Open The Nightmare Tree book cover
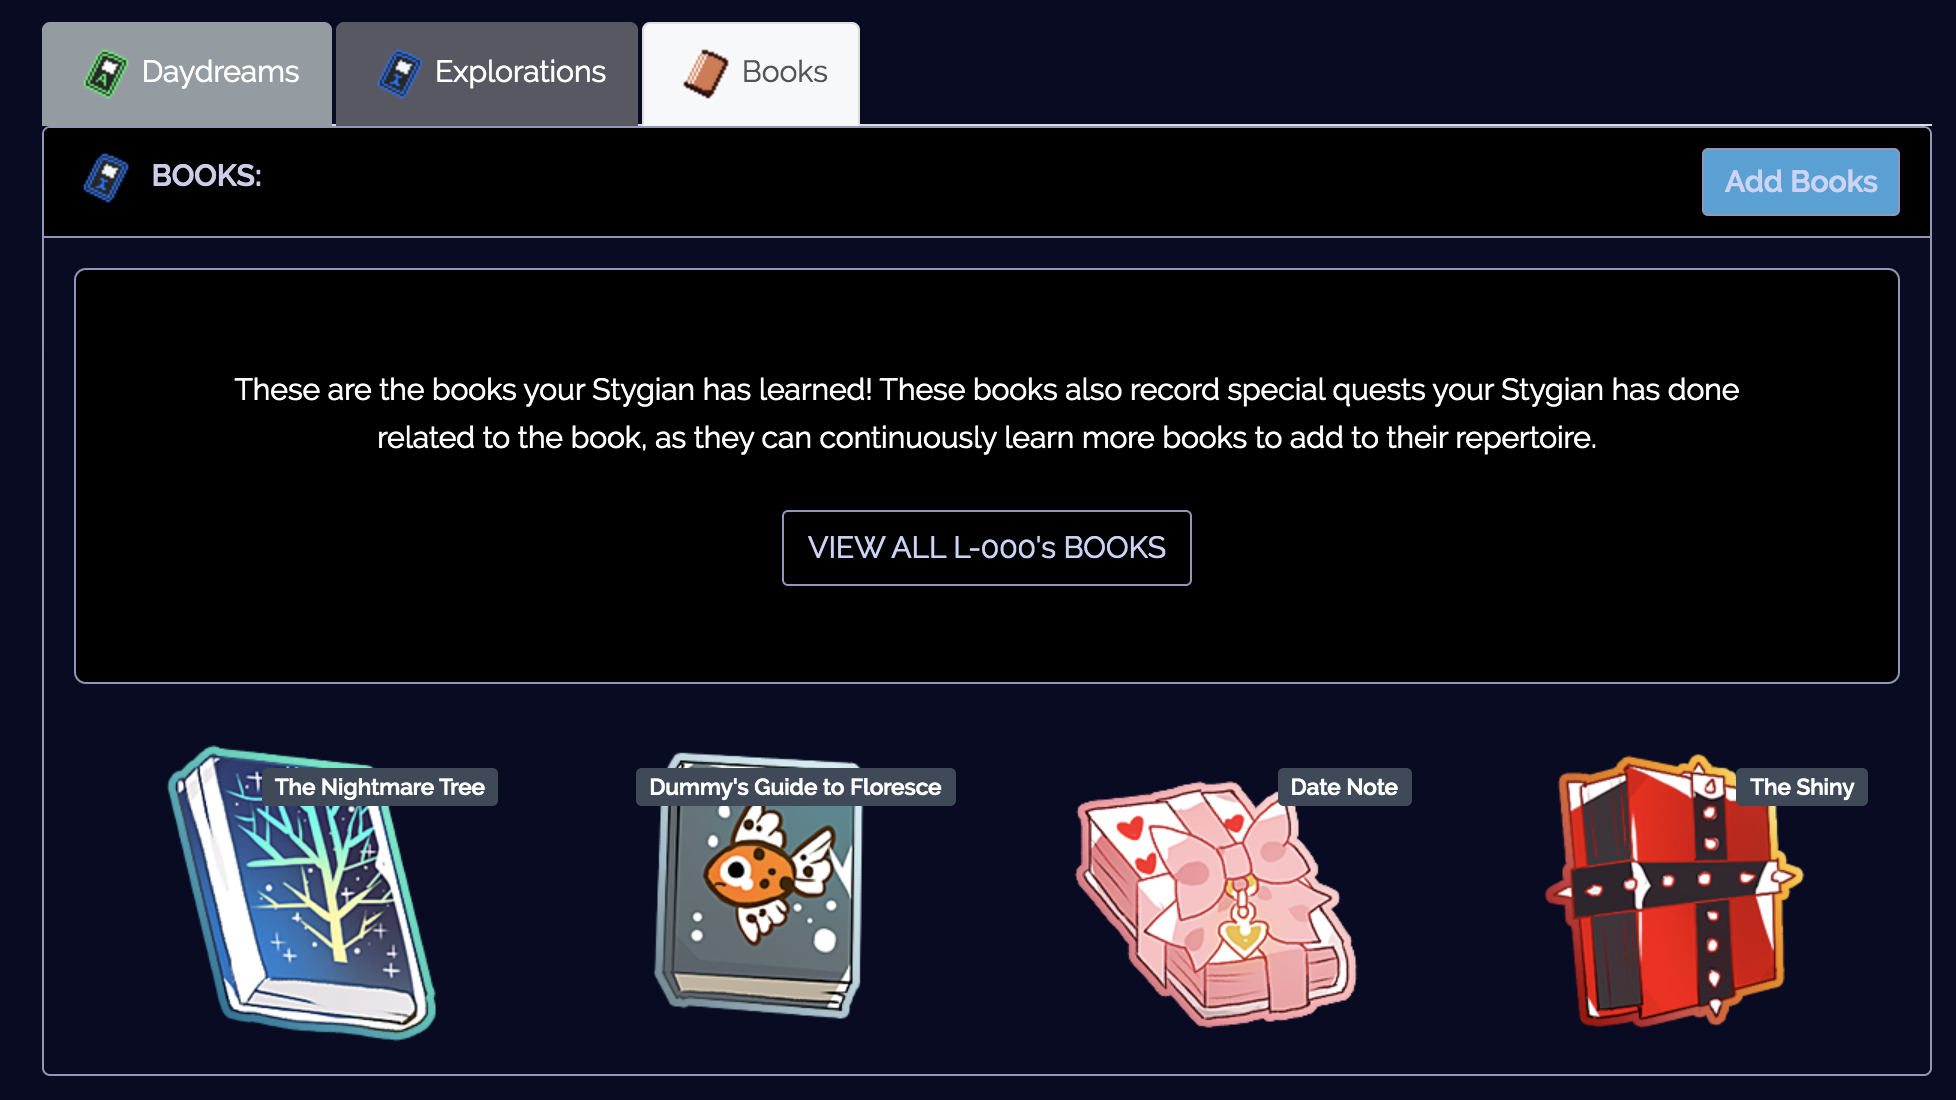The image size is (1956, 1100). [302, 893]
